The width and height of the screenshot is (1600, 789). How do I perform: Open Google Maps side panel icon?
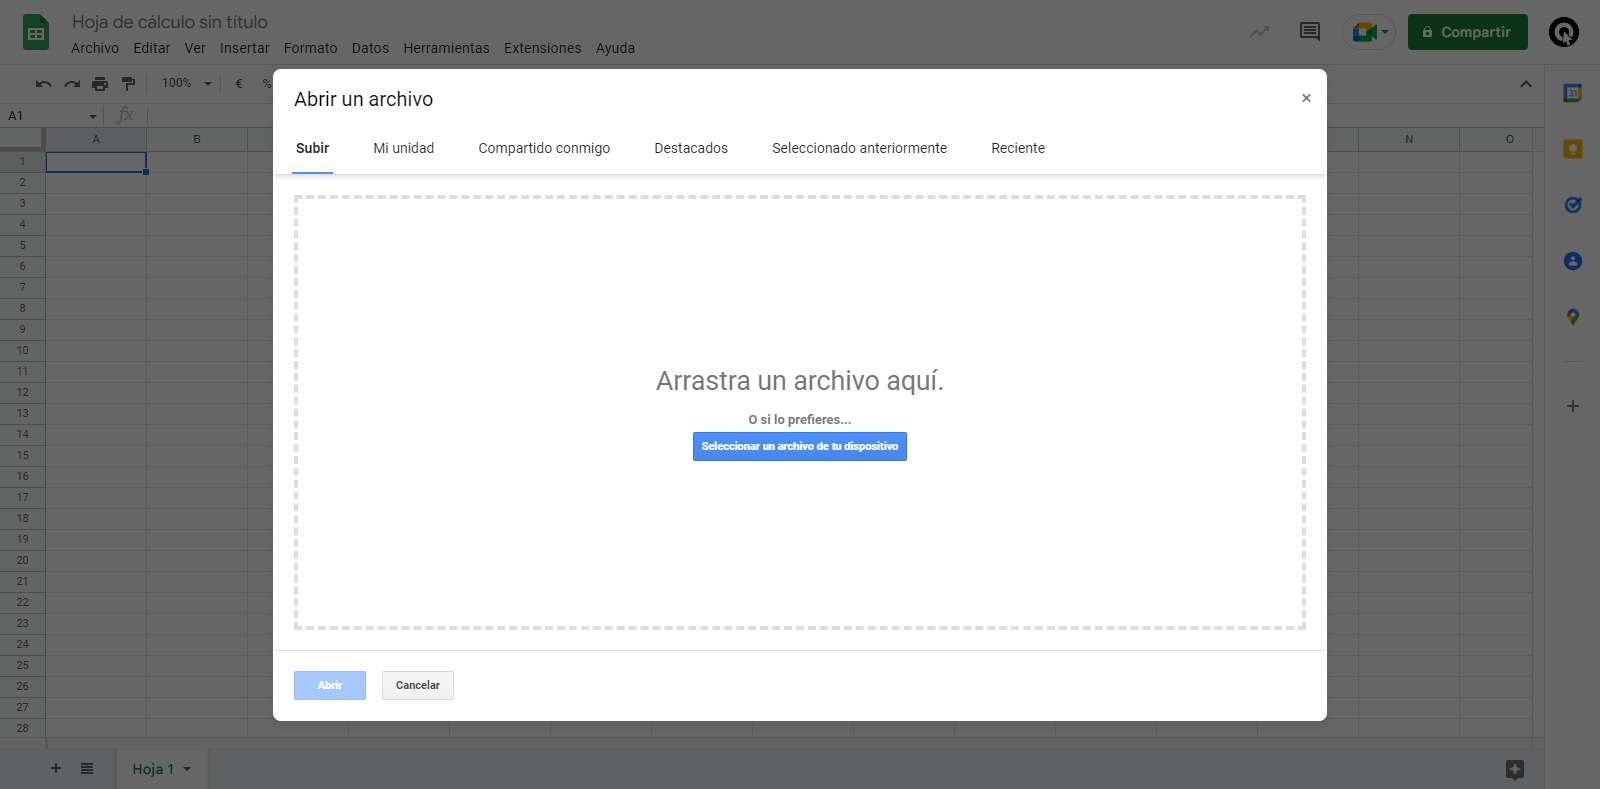pos(1572,317)
